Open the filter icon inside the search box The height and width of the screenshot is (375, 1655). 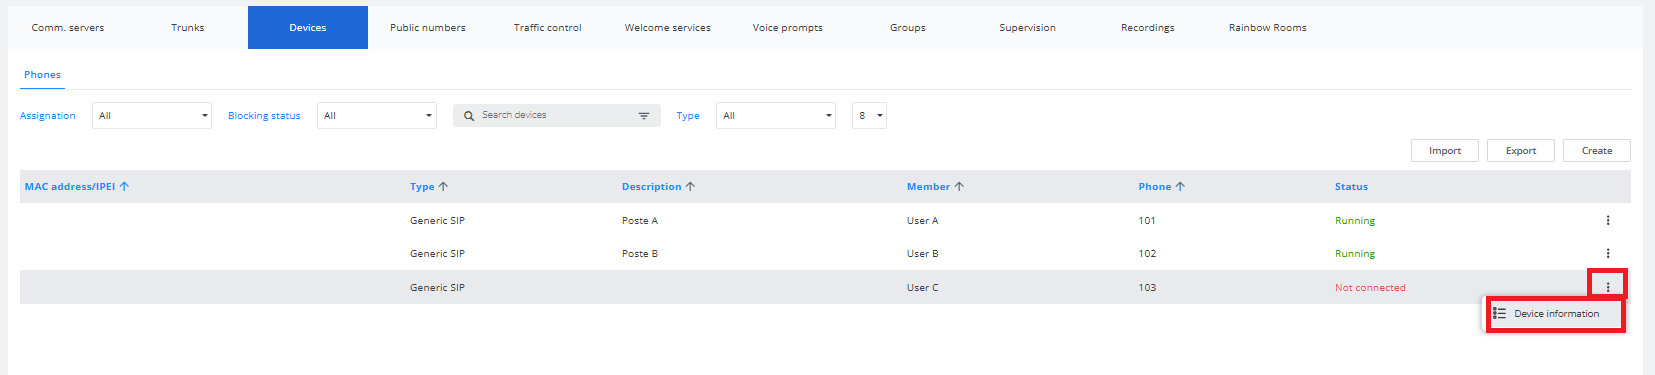coord(644,116)
